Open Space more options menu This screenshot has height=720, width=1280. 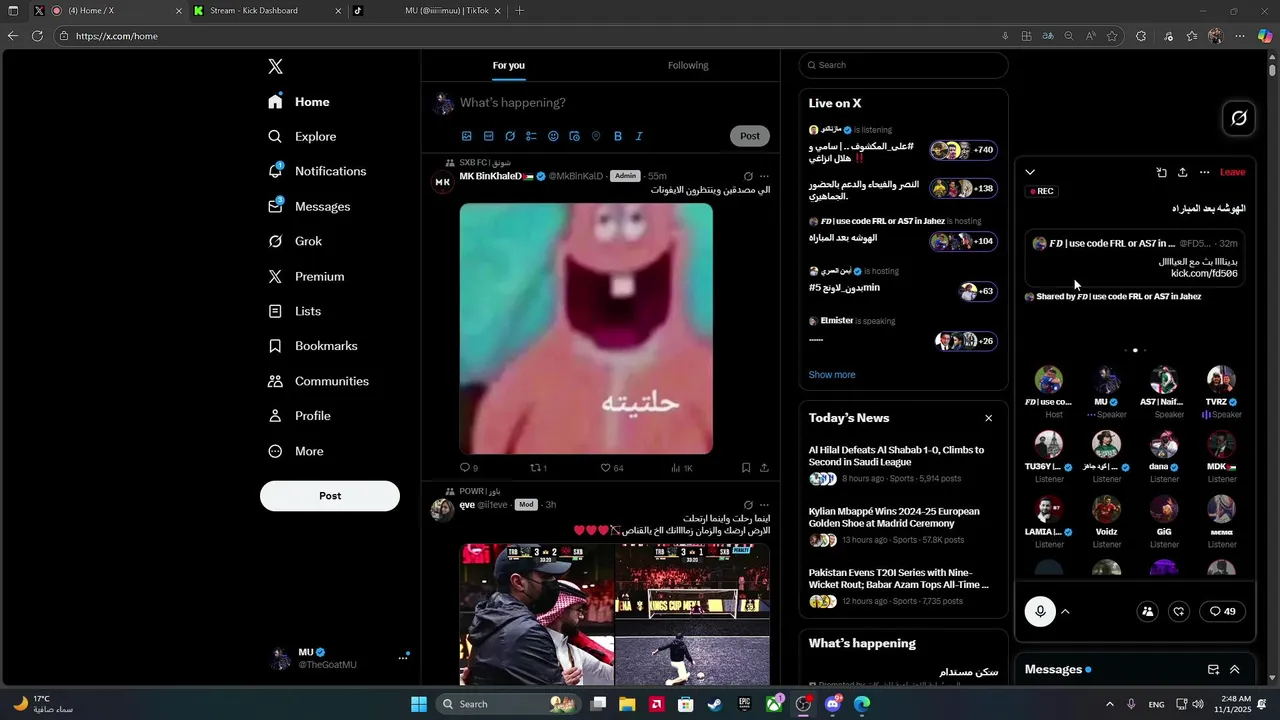[1204, 172]
